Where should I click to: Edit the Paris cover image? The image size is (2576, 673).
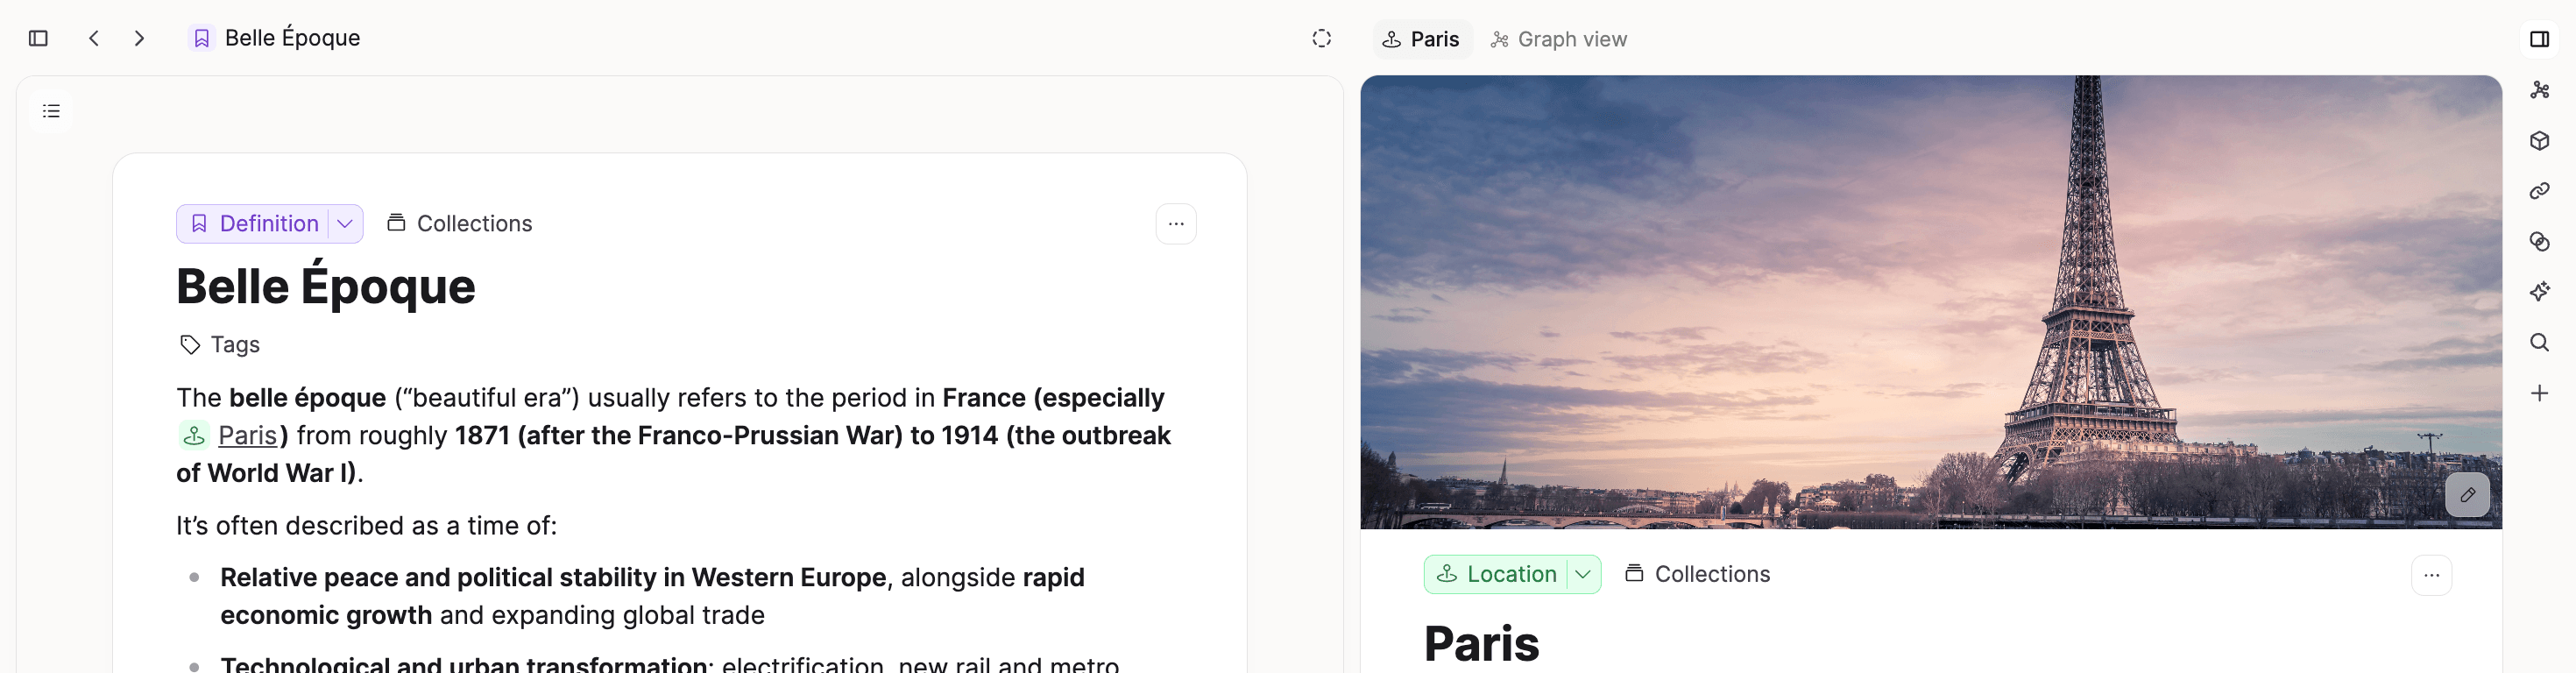[2467, 495]
